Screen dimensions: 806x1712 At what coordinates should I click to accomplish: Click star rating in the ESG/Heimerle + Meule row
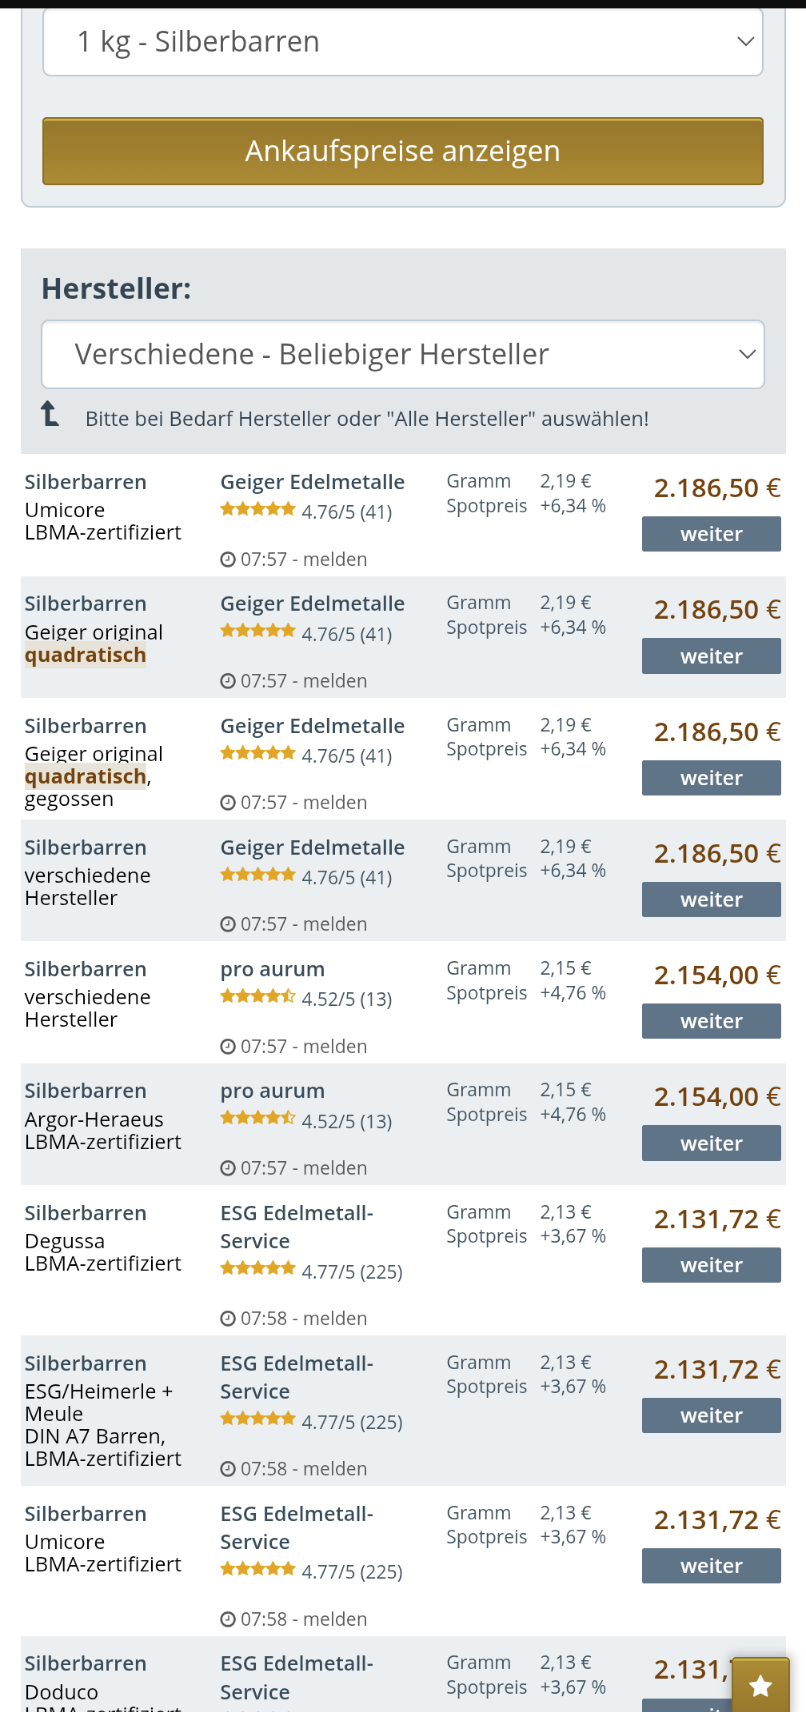[x=258, y=1420]
